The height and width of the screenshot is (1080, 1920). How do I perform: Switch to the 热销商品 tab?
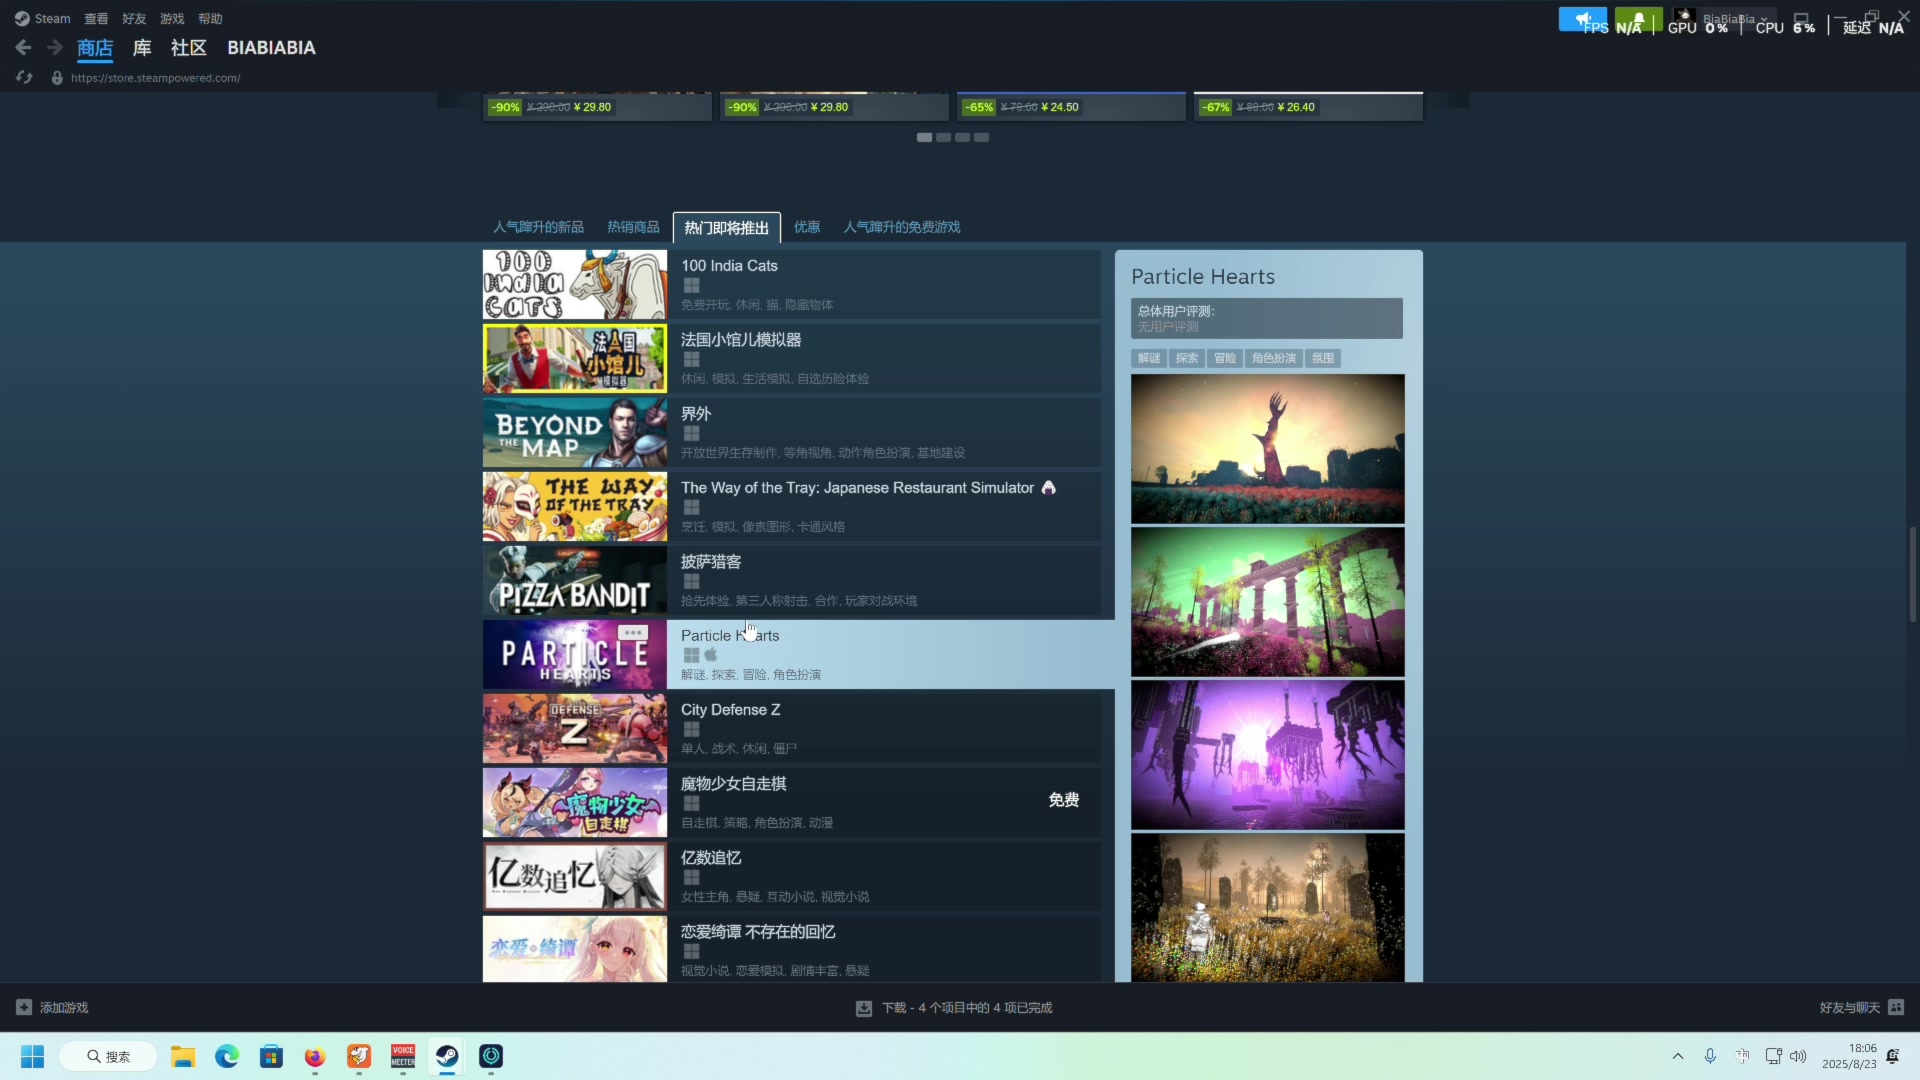(633, 227)
